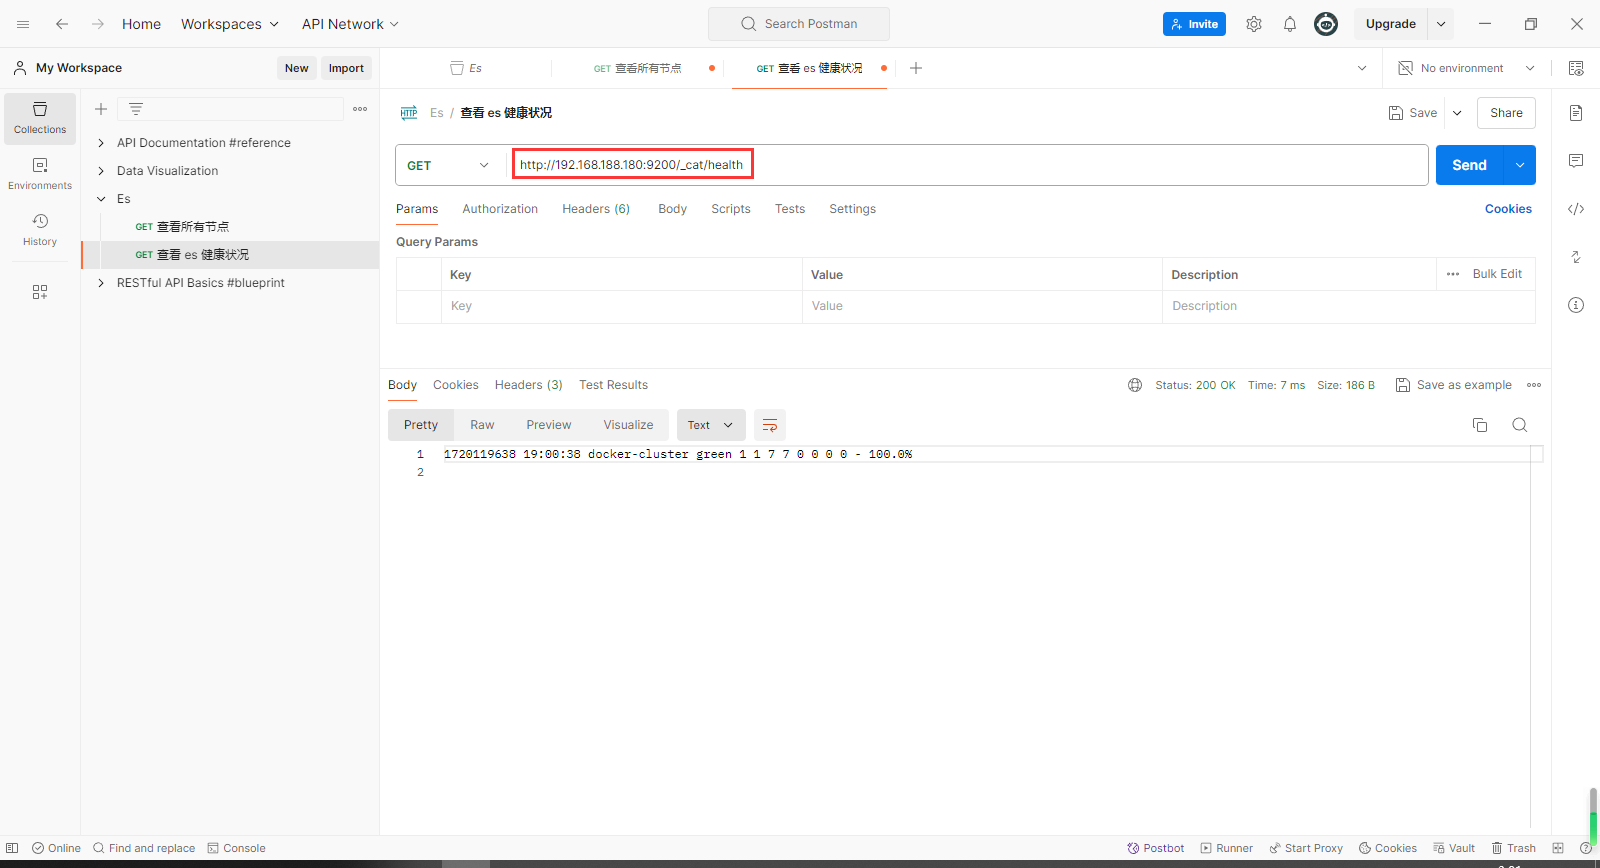Open the configure workspace sidebar grid icon
This screenshot has width=1600, height=868.
click(x=40, y=292)
